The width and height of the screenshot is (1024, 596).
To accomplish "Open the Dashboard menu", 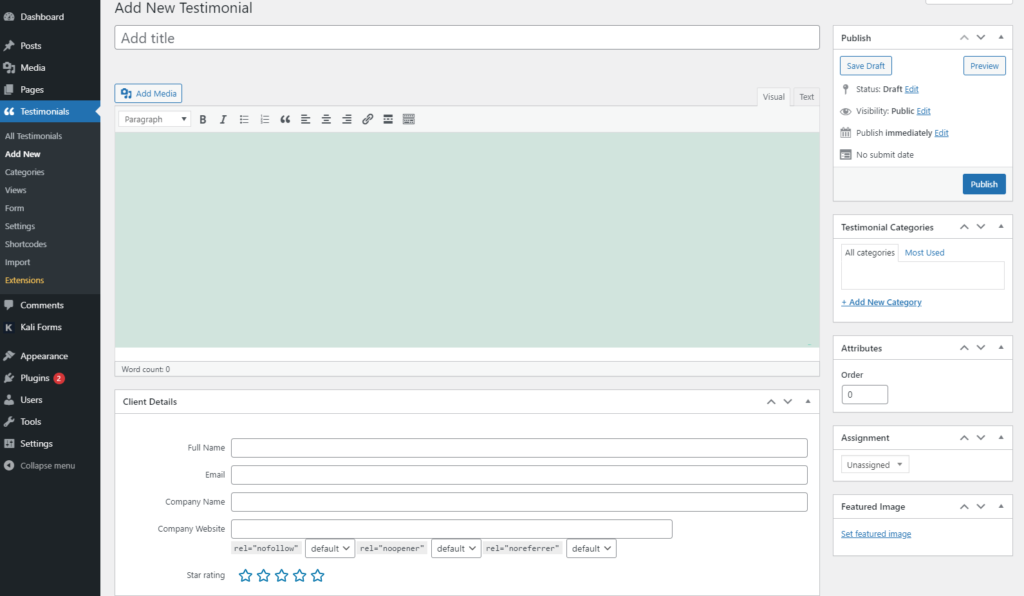I will [50, 17].
